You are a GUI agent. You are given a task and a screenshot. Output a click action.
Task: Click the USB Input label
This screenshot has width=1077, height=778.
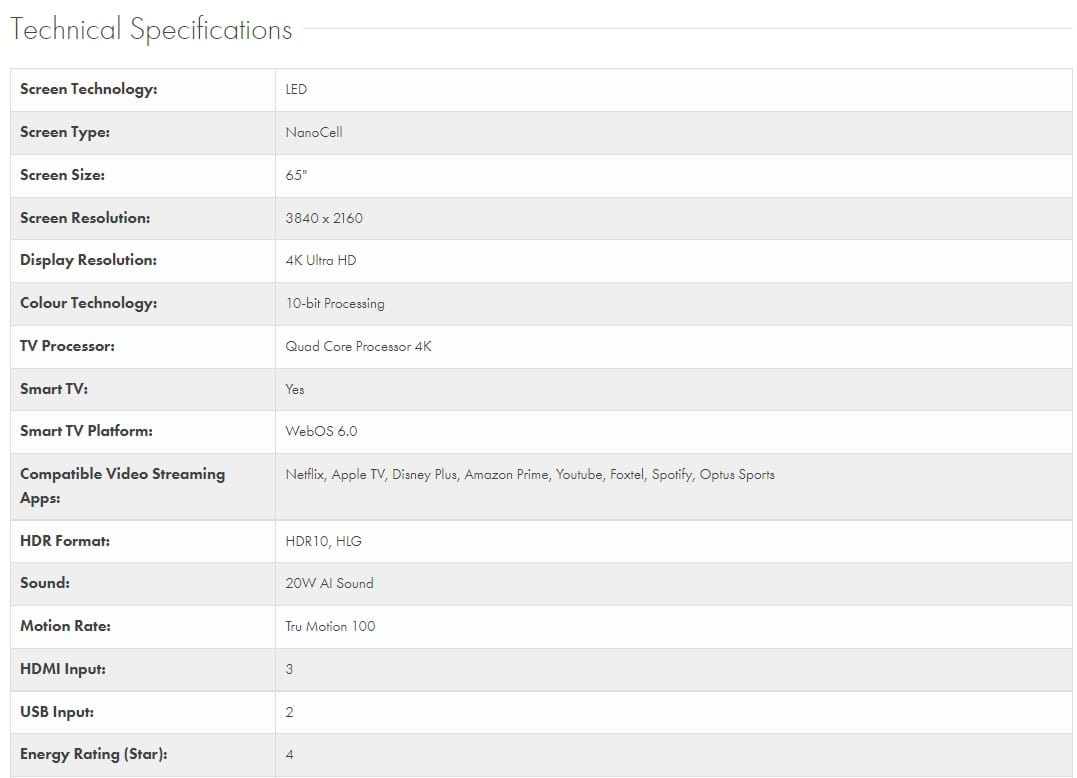tap(57, 712)
